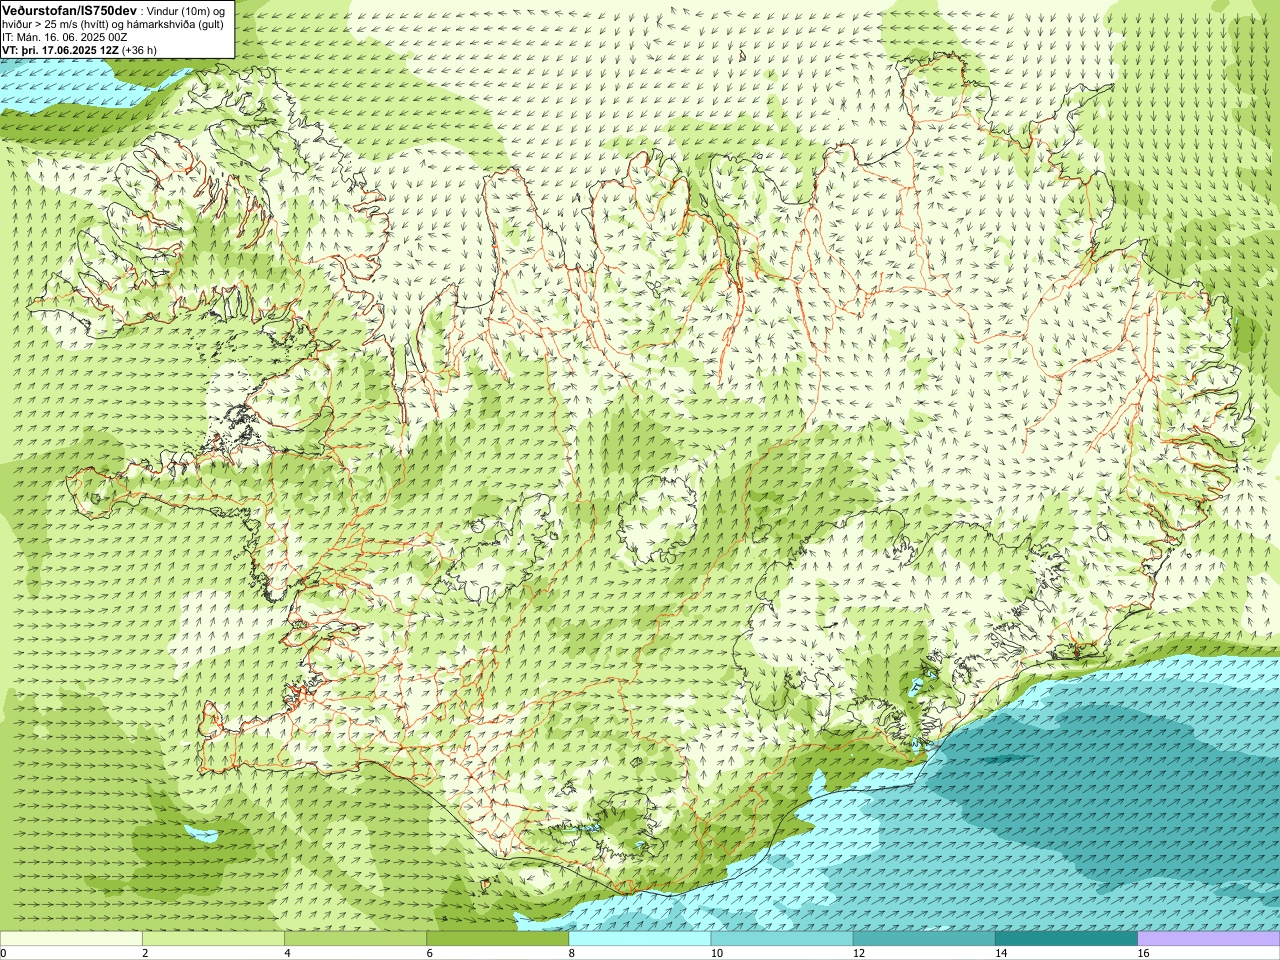This screenshot has width=1280, height=960.
Task: Click the legend scale label '10'
Action: (716, 953)
